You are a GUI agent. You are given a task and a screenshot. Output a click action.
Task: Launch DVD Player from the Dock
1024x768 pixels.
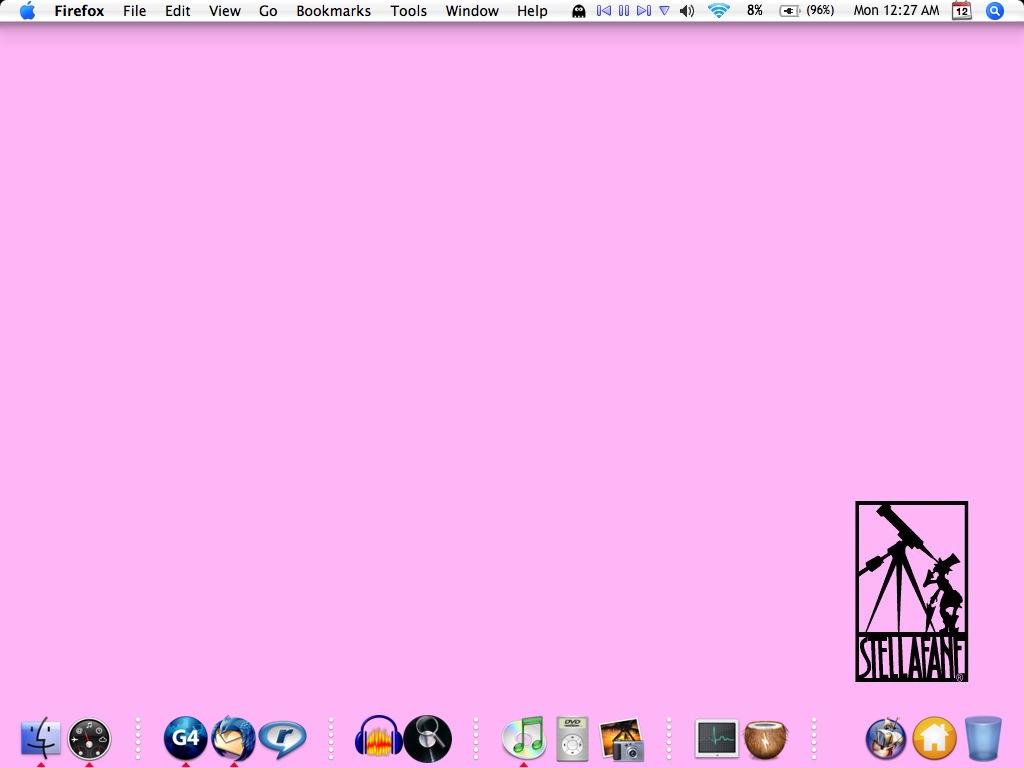[x=572, y=739]
